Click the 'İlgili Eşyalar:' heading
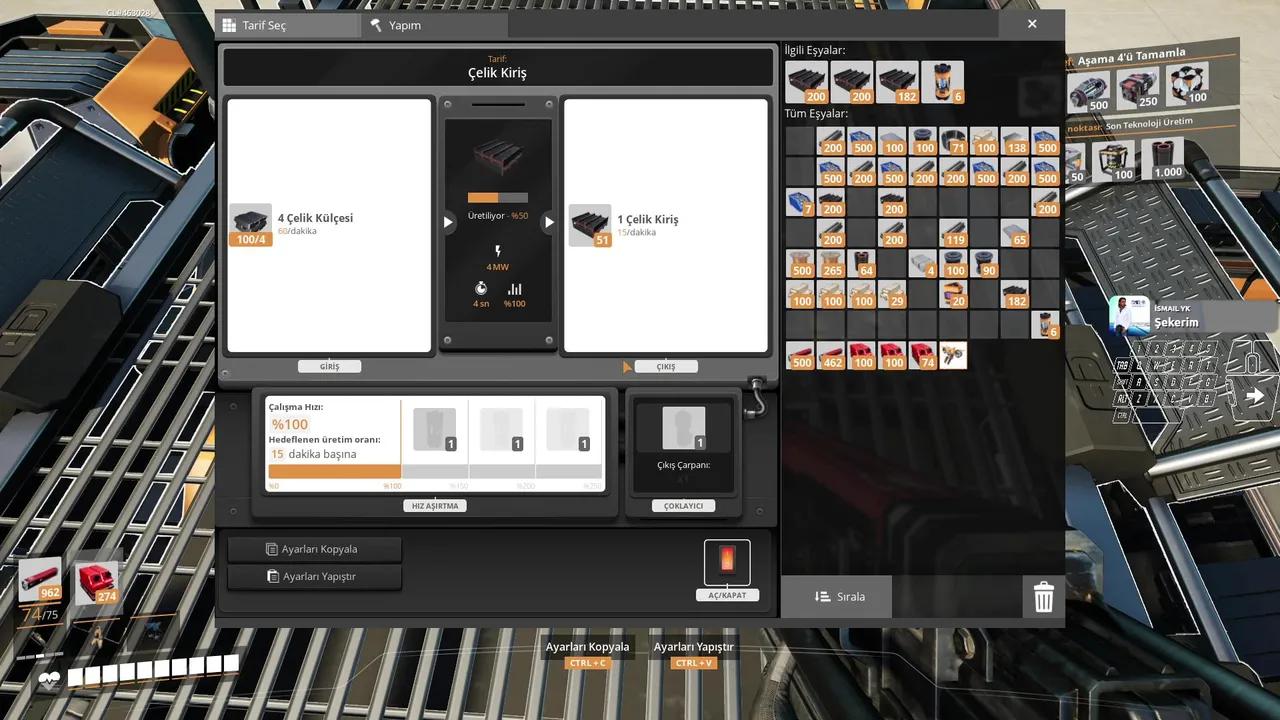Image resolution: width=1280 pixels, height=720 pixels. [815, 50]
